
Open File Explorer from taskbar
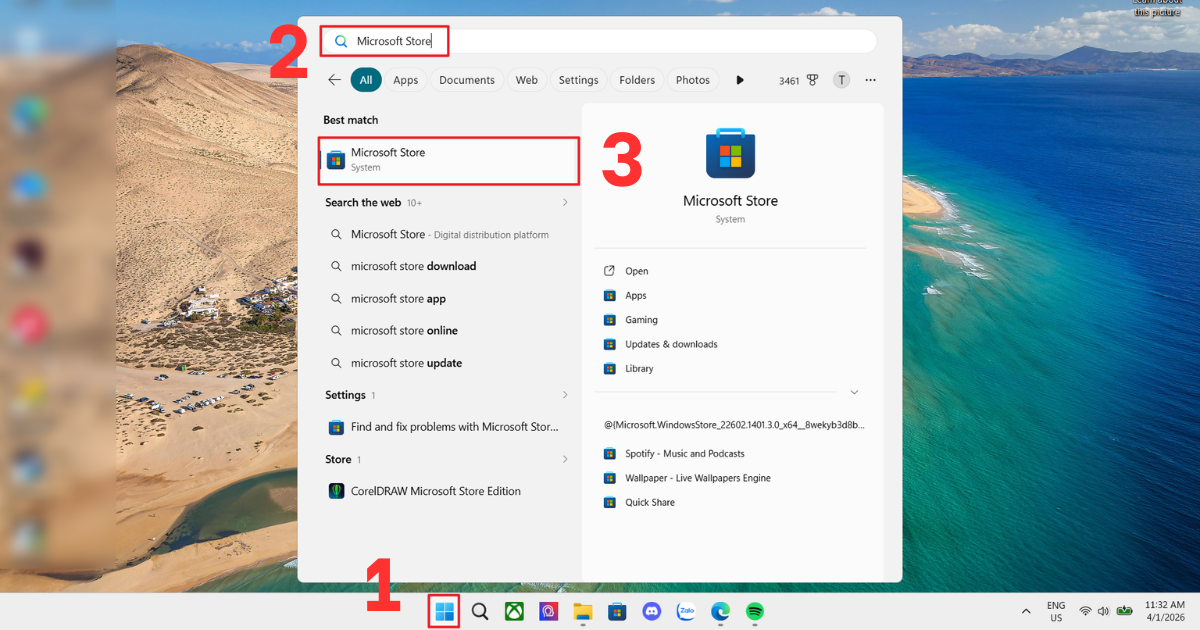(x=583, y=611)
